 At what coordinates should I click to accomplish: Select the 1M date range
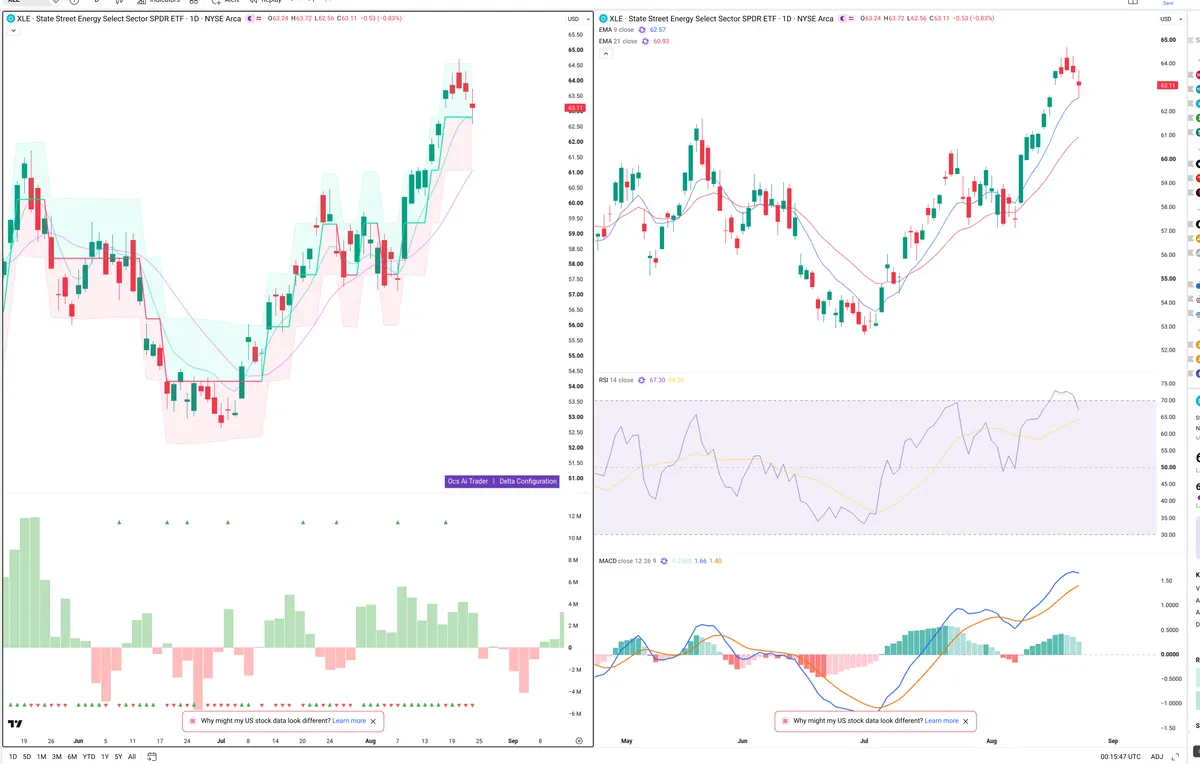[x=41, y=757]
